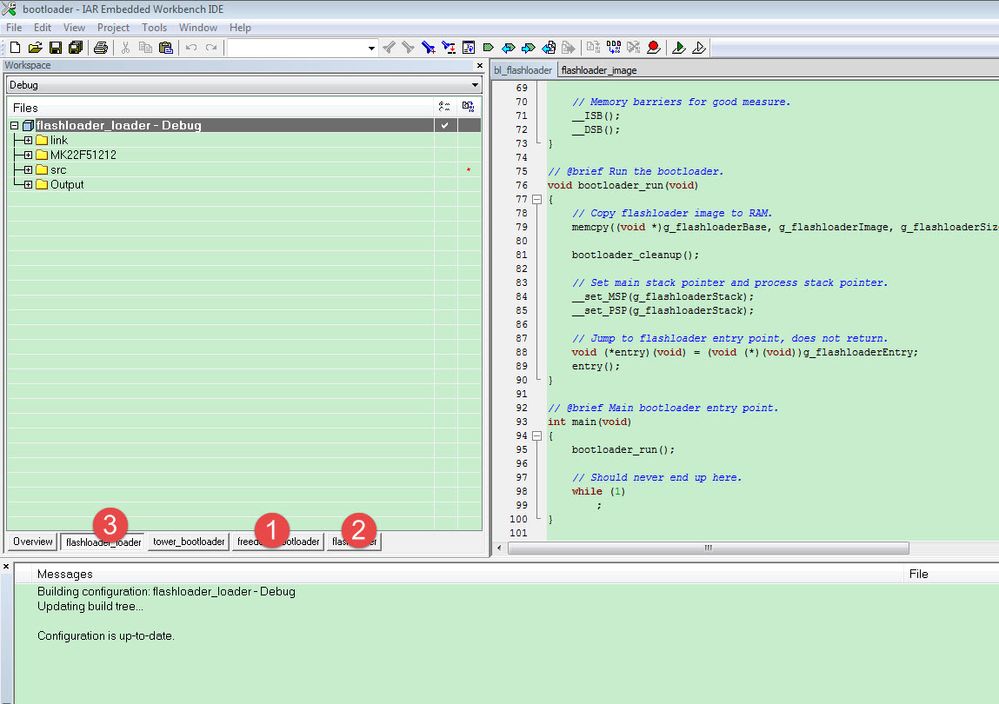Viewport: 999px width, 704px height.
Task: Open the Debug configuration dropdown
Action: [475, 85]
